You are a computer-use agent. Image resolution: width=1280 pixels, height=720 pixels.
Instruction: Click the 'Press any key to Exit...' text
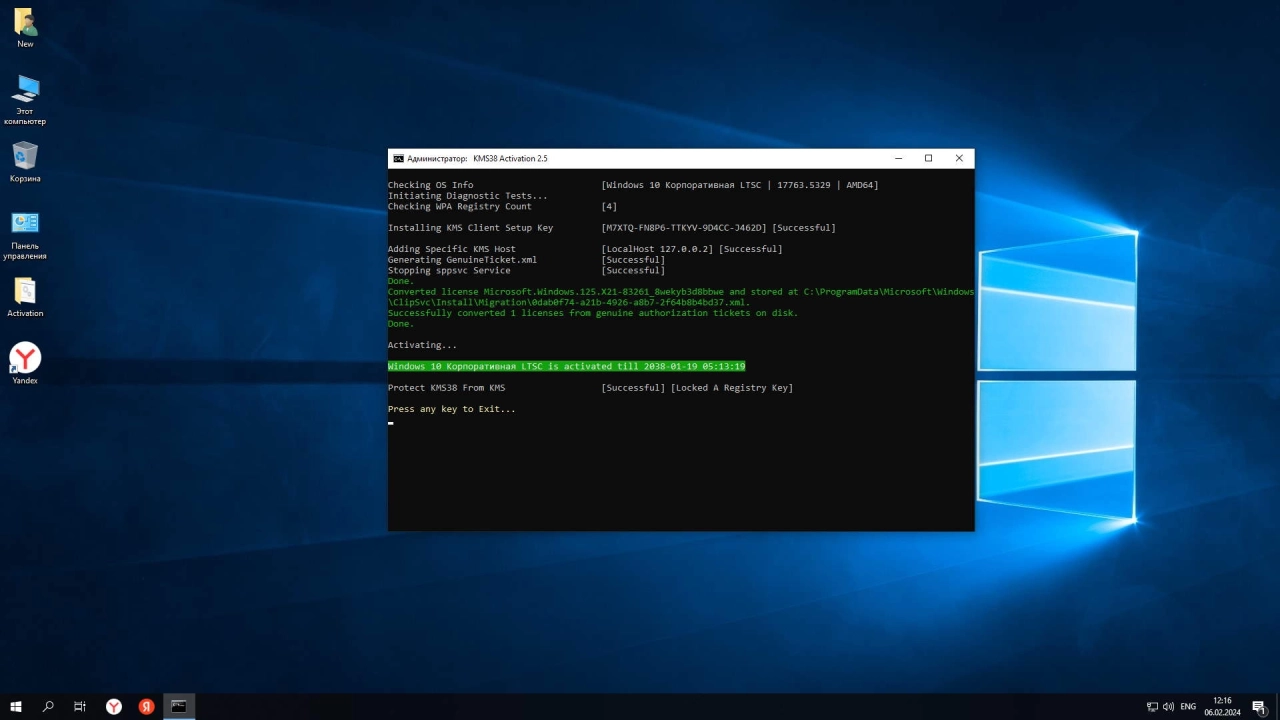coord(452,409)
